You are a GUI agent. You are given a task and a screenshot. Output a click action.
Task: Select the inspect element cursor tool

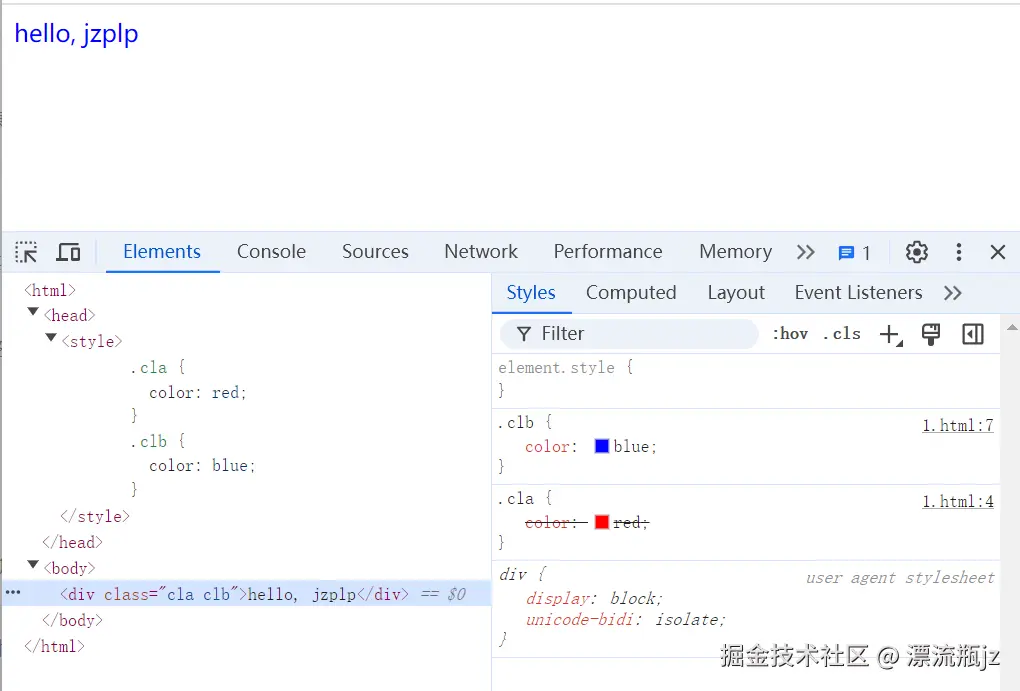25,252
